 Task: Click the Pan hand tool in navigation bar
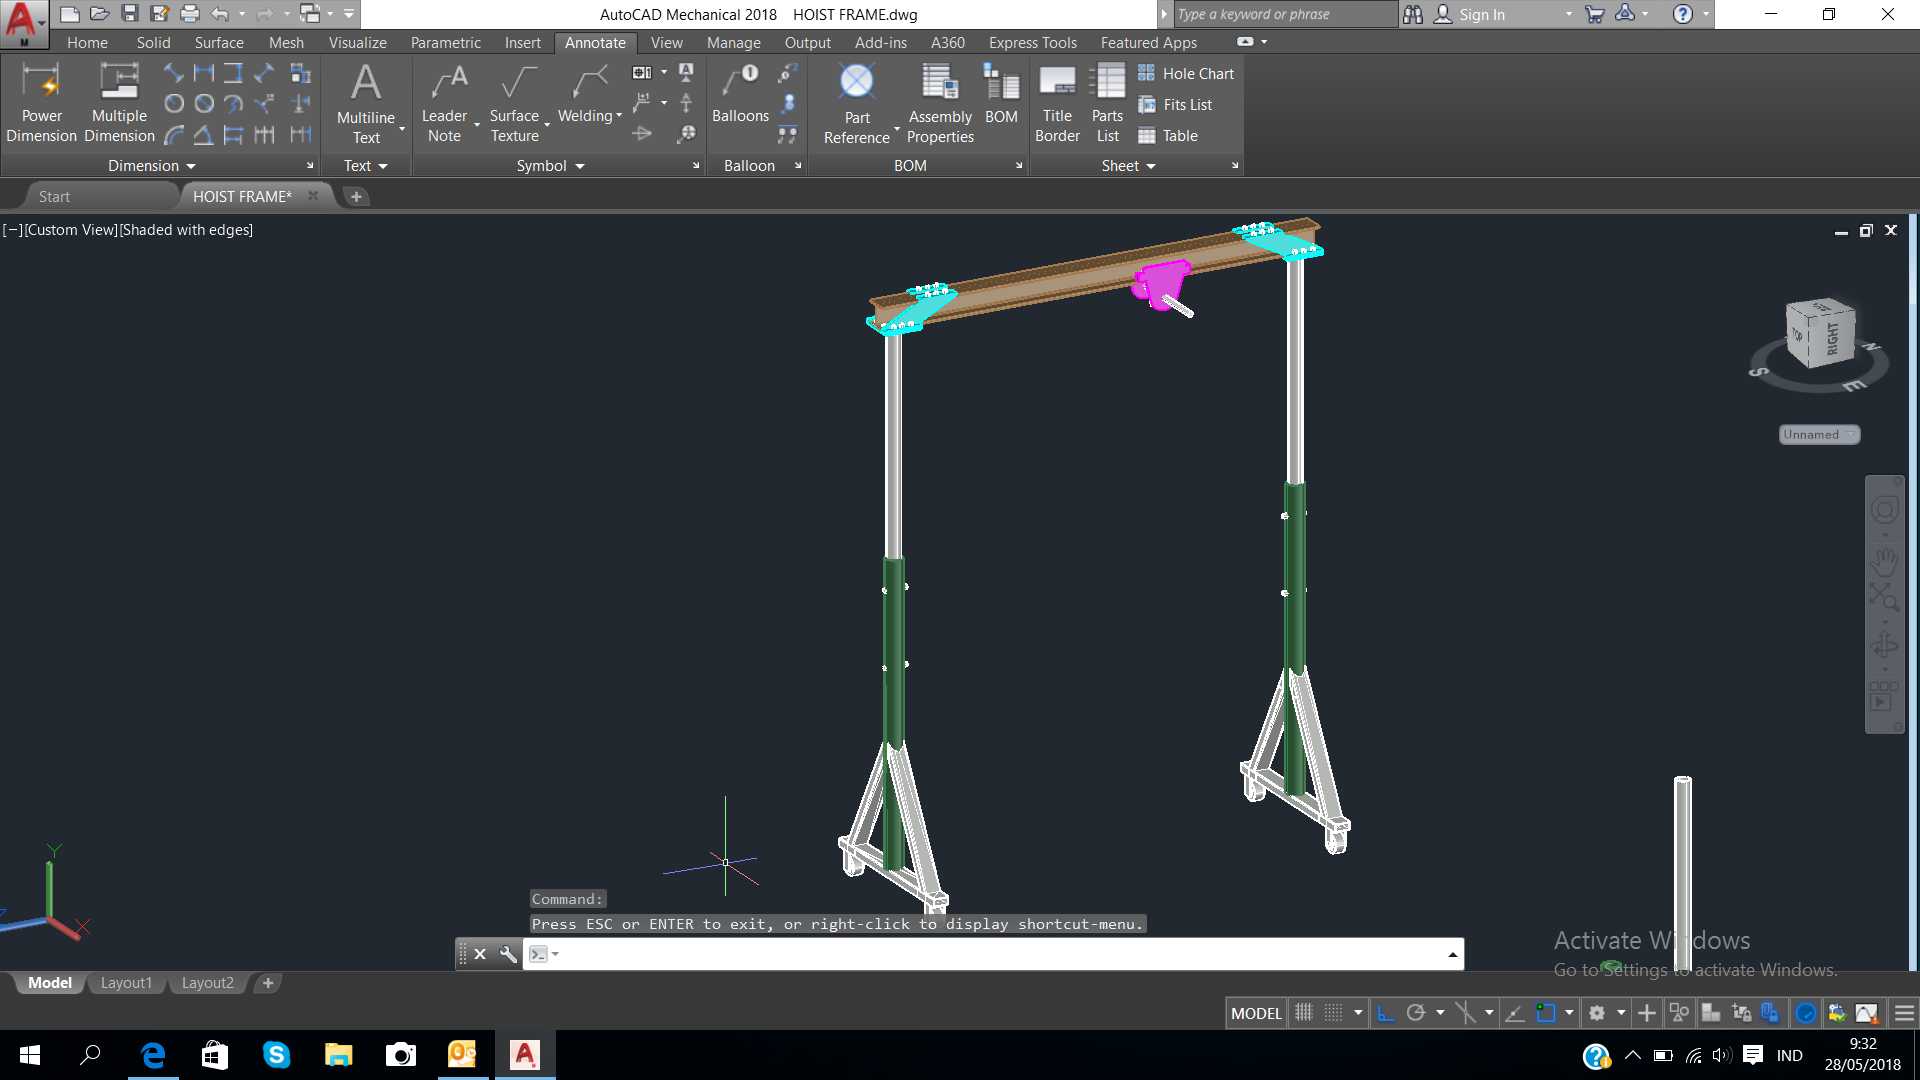(1884, 561)
